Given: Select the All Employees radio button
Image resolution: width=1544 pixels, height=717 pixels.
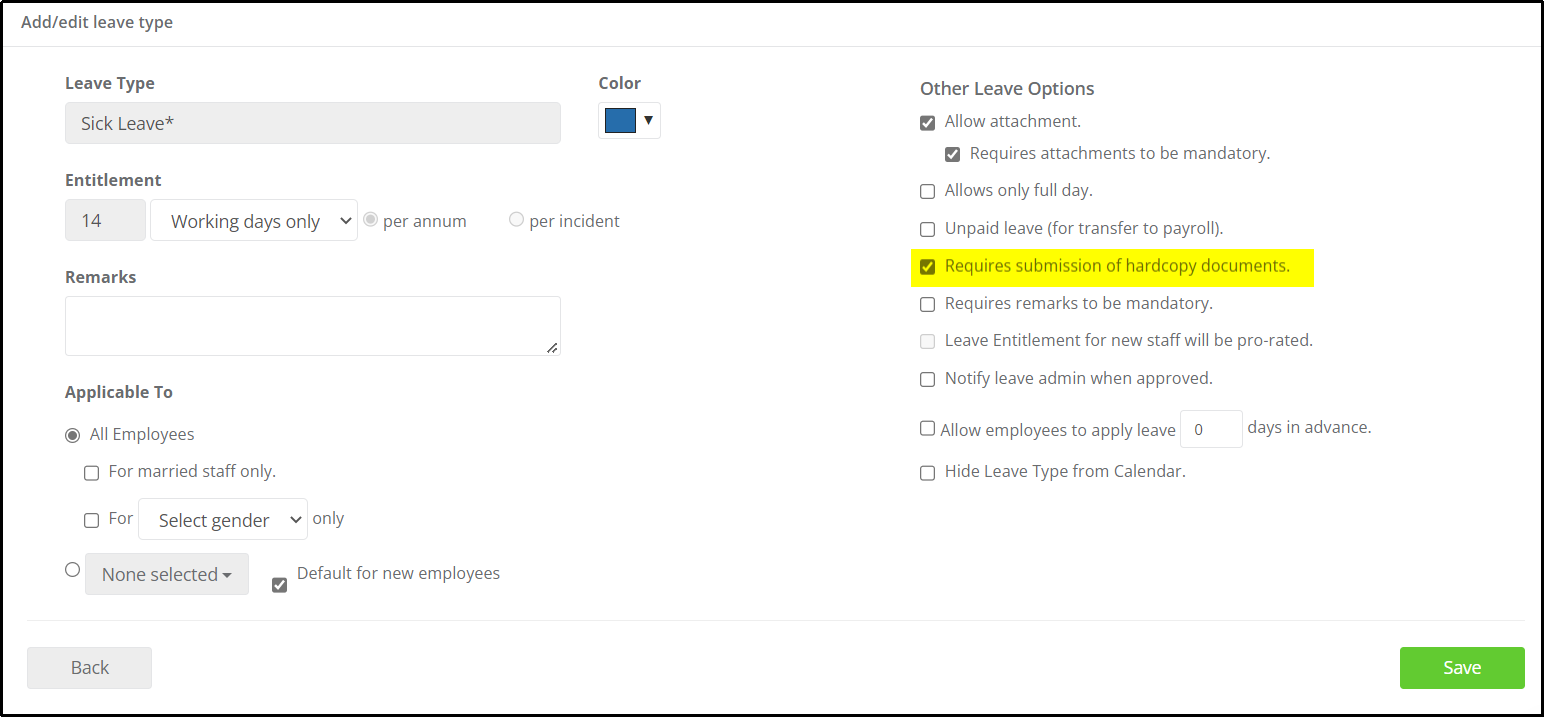Looking at the screenshot, I should click(x=72, y=436).
